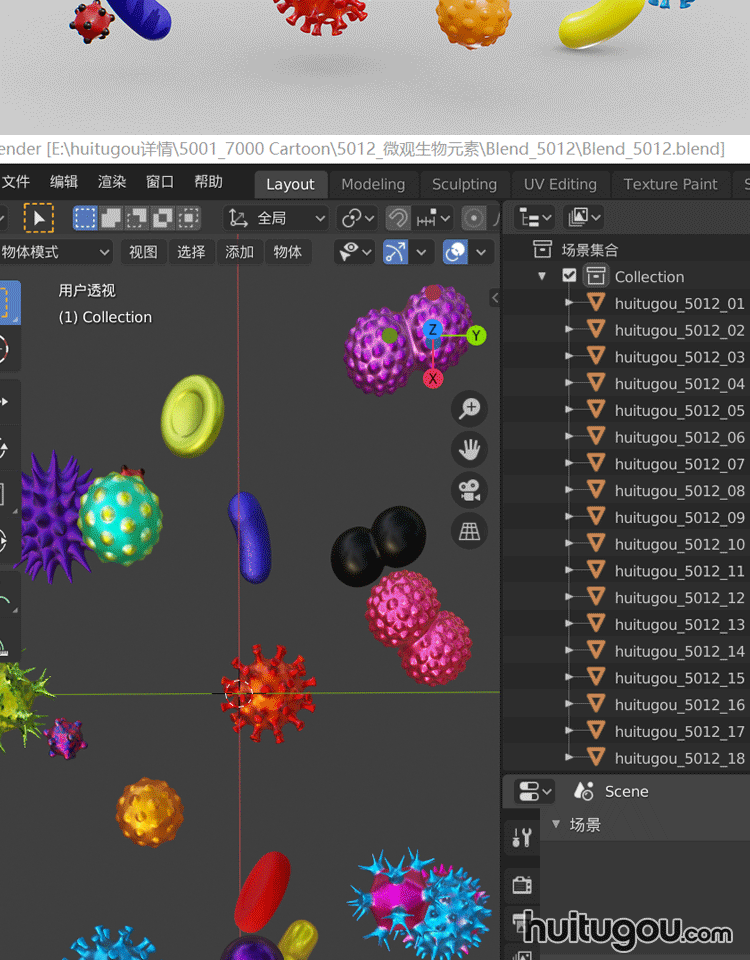The image size is (750, 960).
Task: Click the red X axis gizmo
Action: pyautogui.click(x=433, y=378)
